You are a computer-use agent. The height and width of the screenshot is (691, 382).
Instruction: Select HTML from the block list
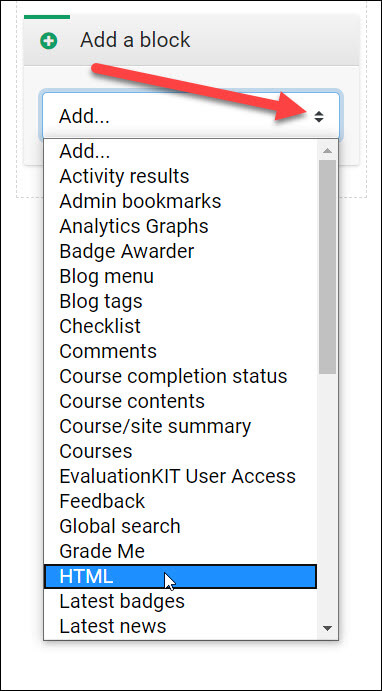(x=180, y=576)
